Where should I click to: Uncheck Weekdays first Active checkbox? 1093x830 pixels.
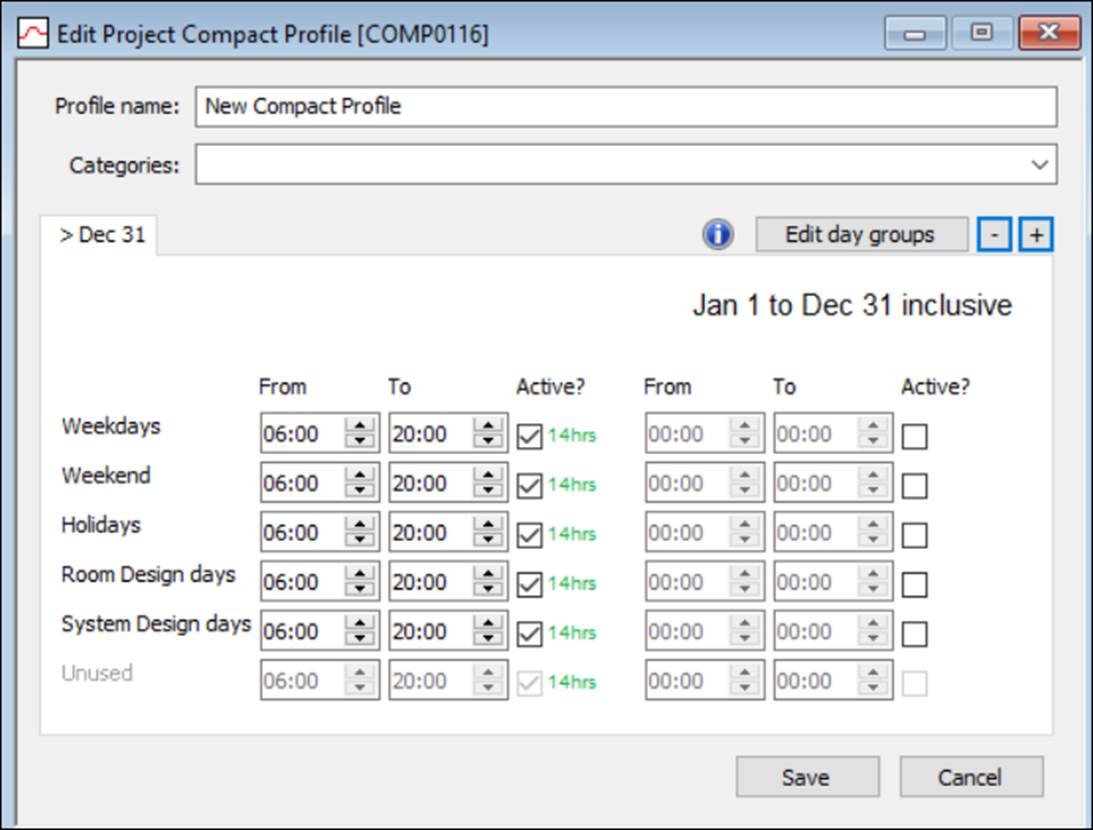(x=529, y=437)
